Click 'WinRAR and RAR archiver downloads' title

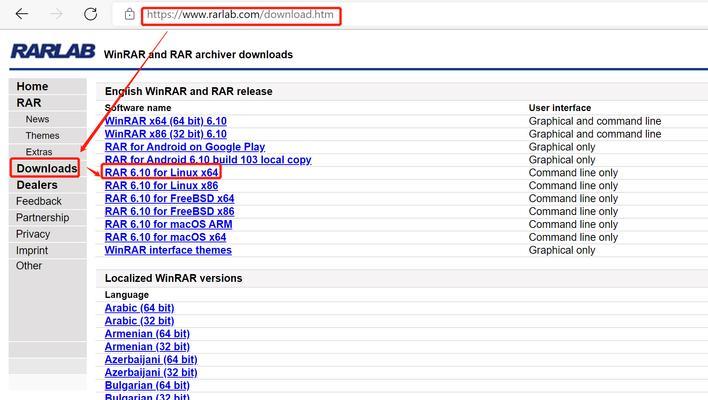pyautogui.click(x=198, y=55)
